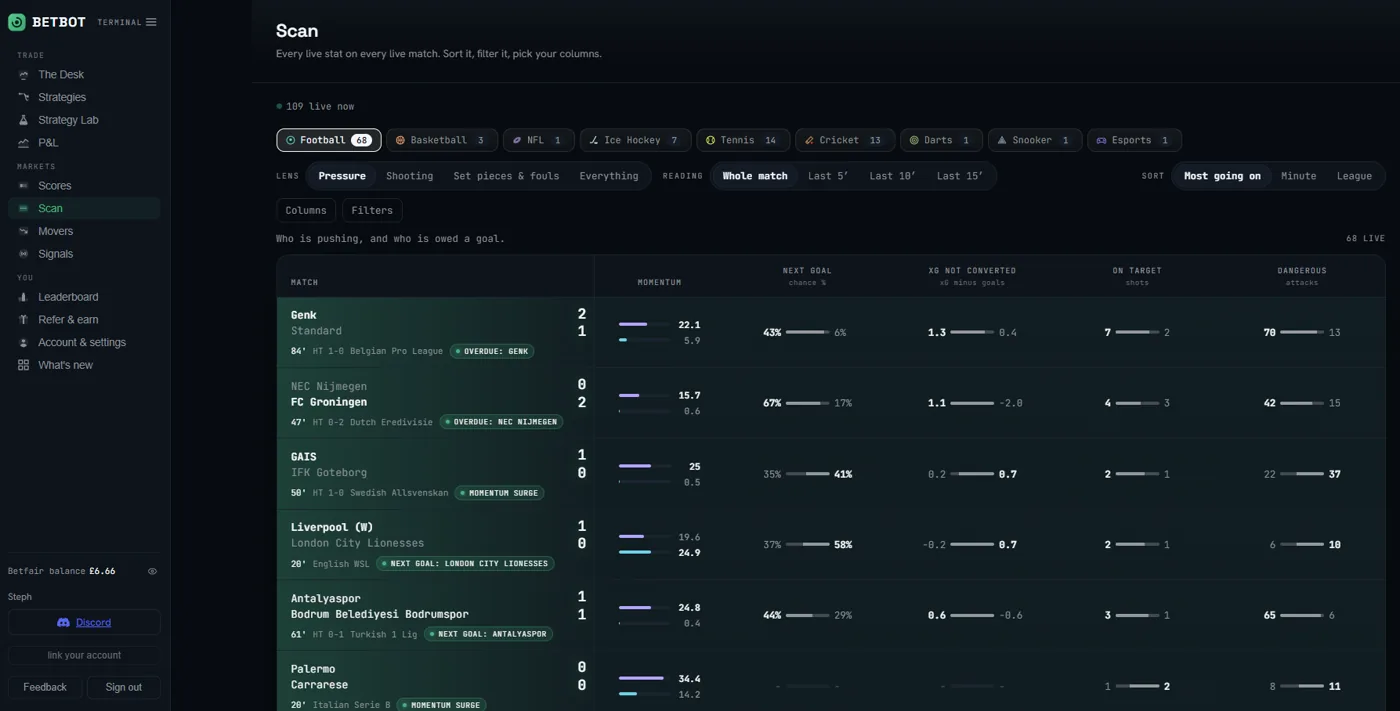Click the XG Not Converted column header

972,271
